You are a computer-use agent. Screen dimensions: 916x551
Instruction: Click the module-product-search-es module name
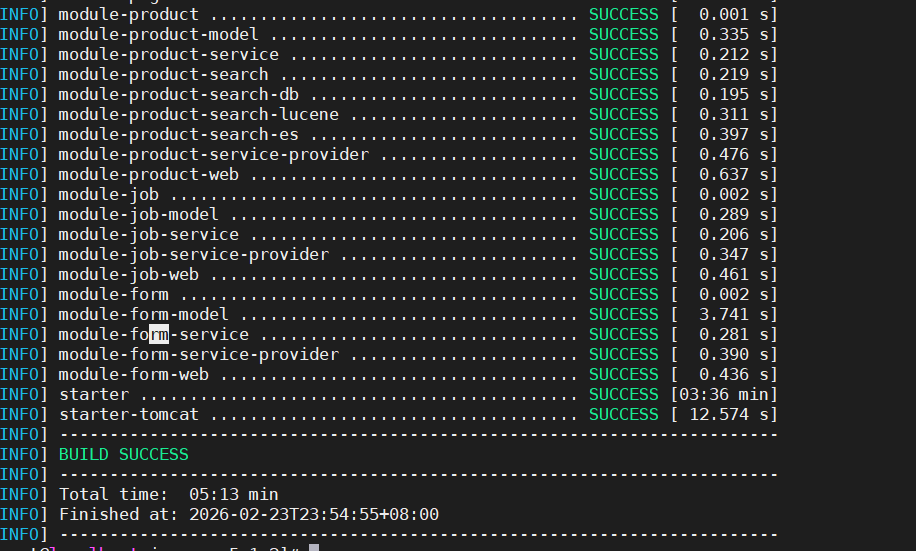[178, 134]
